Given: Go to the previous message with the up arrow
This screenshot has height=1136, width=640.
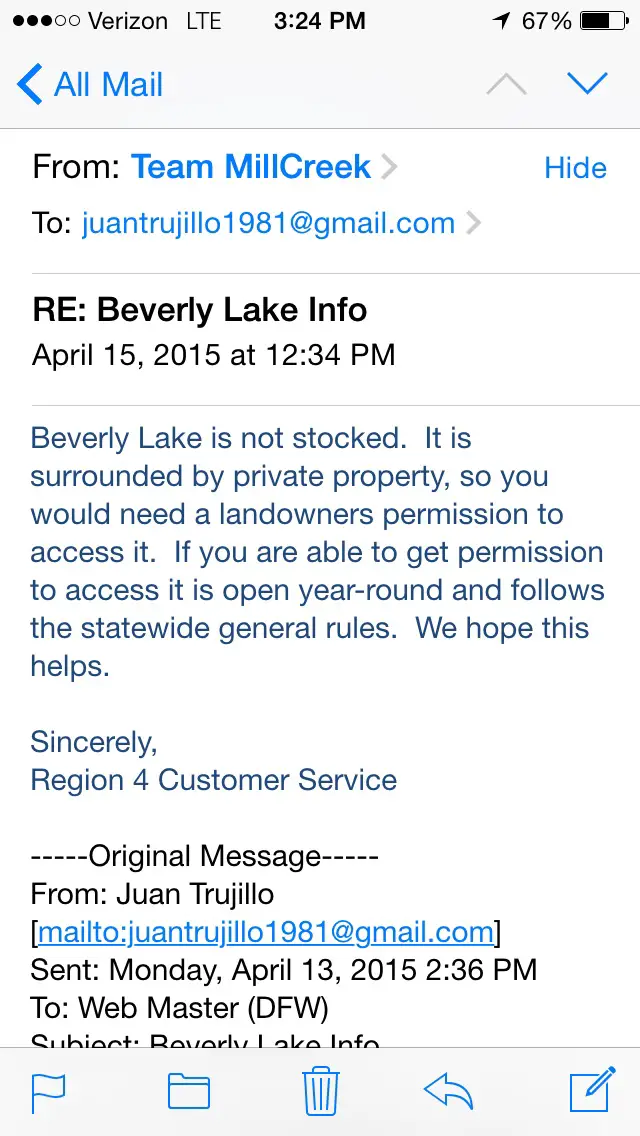Looking at the screenshot, I should coord(506,85).
